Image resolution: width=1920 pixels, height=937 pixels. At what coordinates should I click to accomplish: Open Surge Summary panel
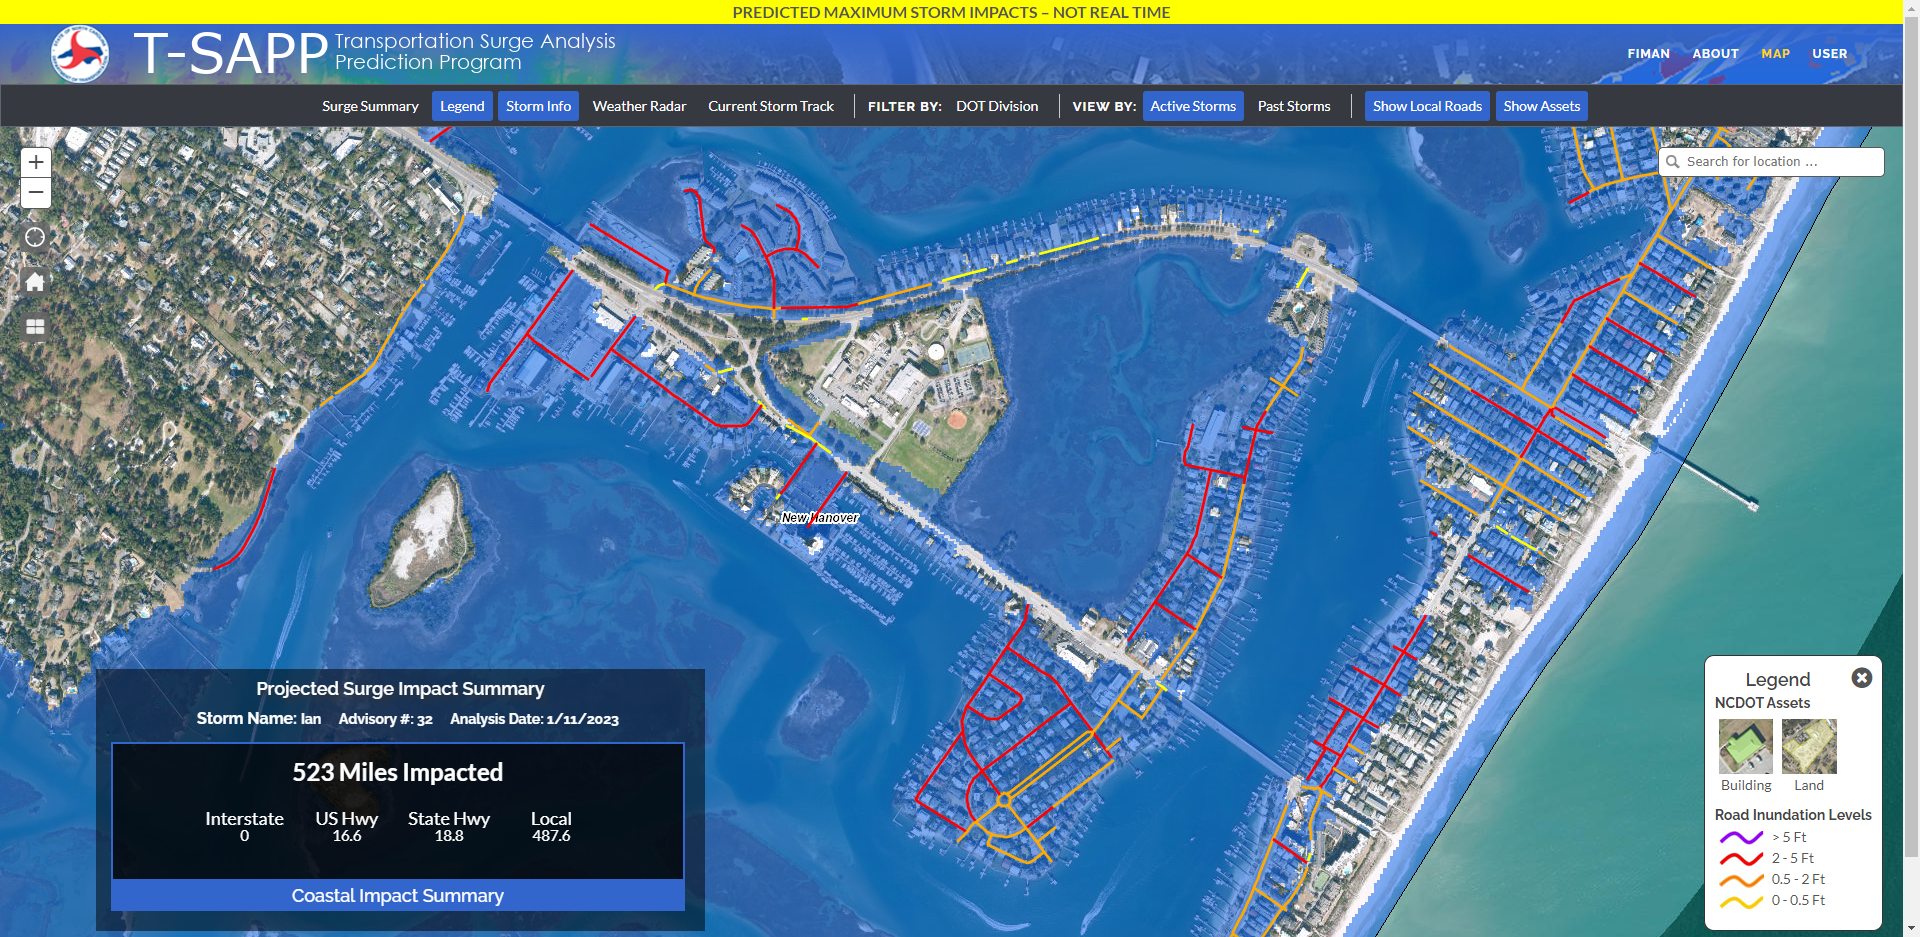(x=370, y=106)
